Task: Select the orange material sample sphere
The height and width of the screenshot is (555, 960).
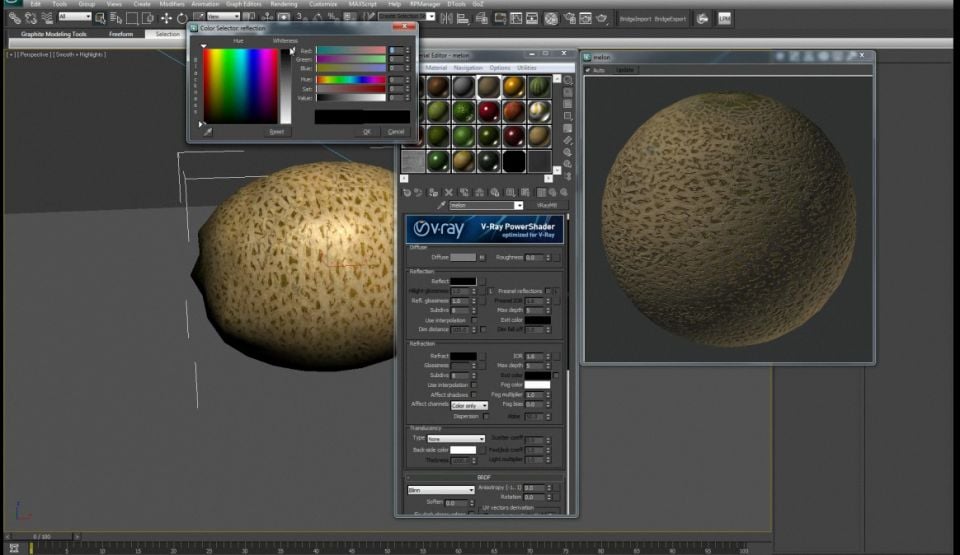Action: (513, 87)
